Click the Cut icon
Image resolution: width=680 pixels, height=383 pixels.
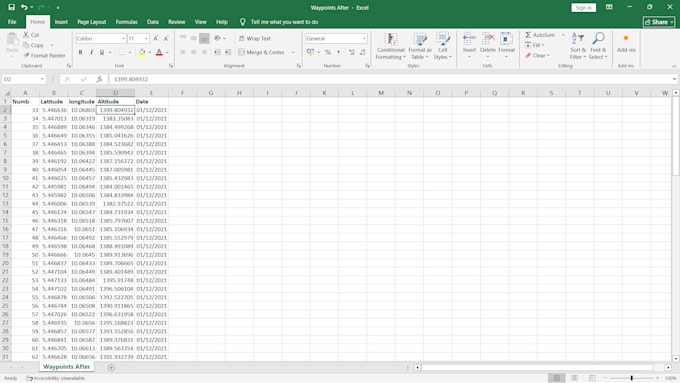point(26,35)
